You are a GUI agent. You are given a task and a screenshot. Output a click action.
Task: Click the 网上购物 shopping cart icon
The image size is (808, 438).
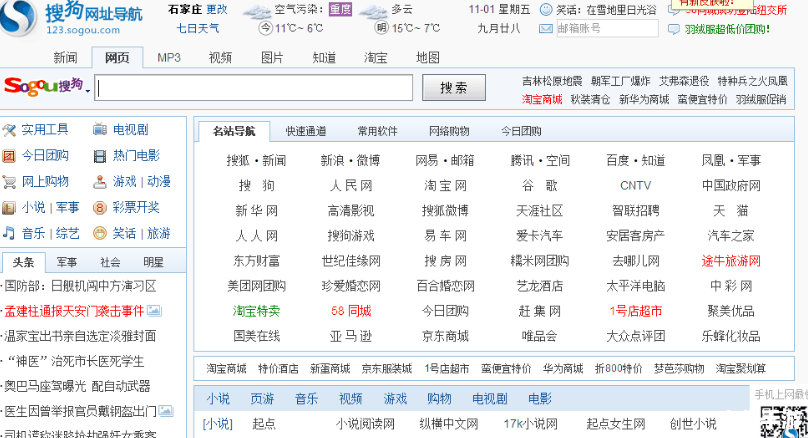point(9,182)
